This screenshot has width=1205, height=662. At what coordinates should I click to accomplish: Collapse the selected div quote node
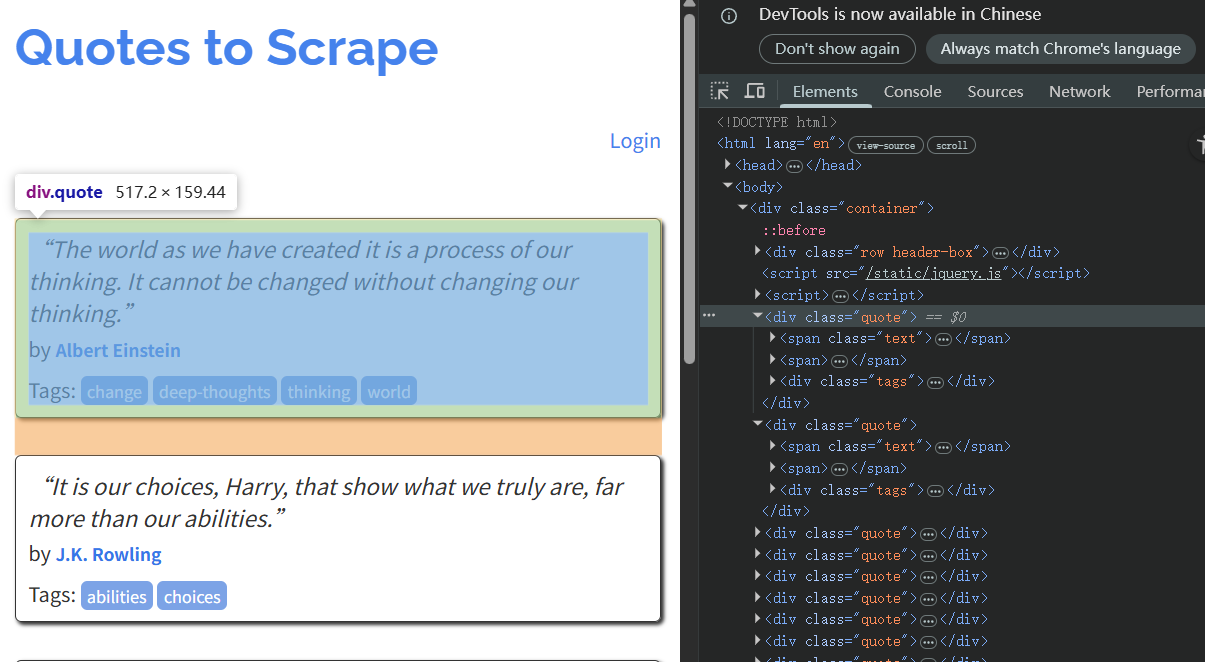click(x=758, y=316)
